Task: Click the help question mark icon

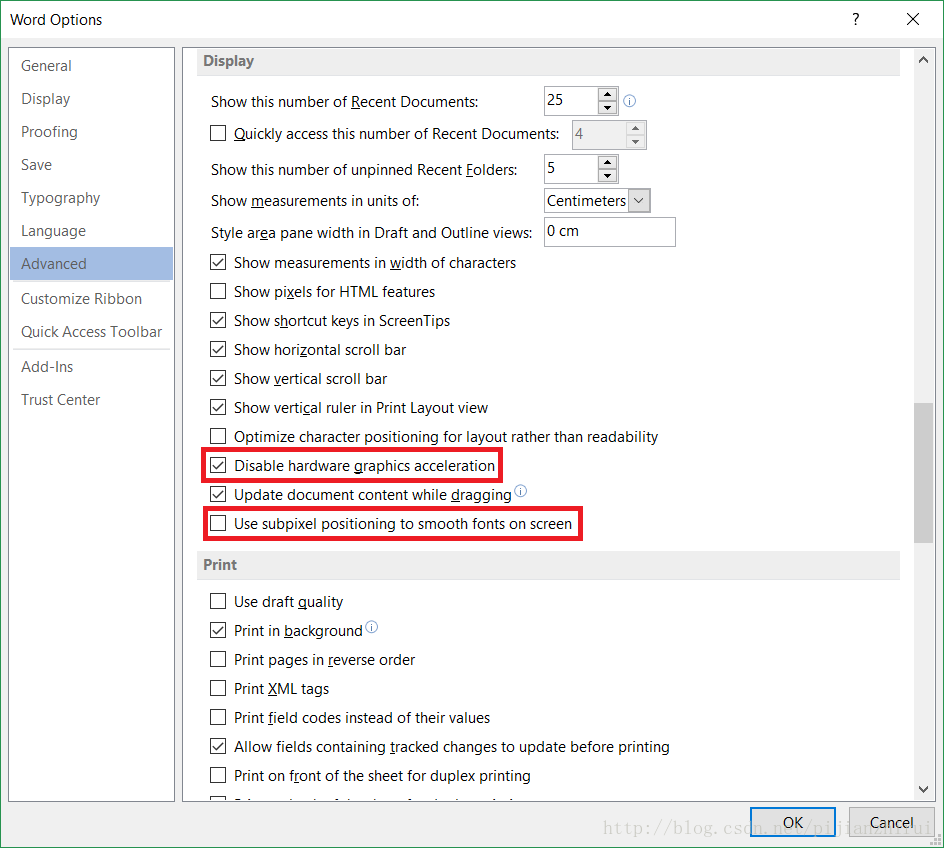Action: [x=856, y=19]
